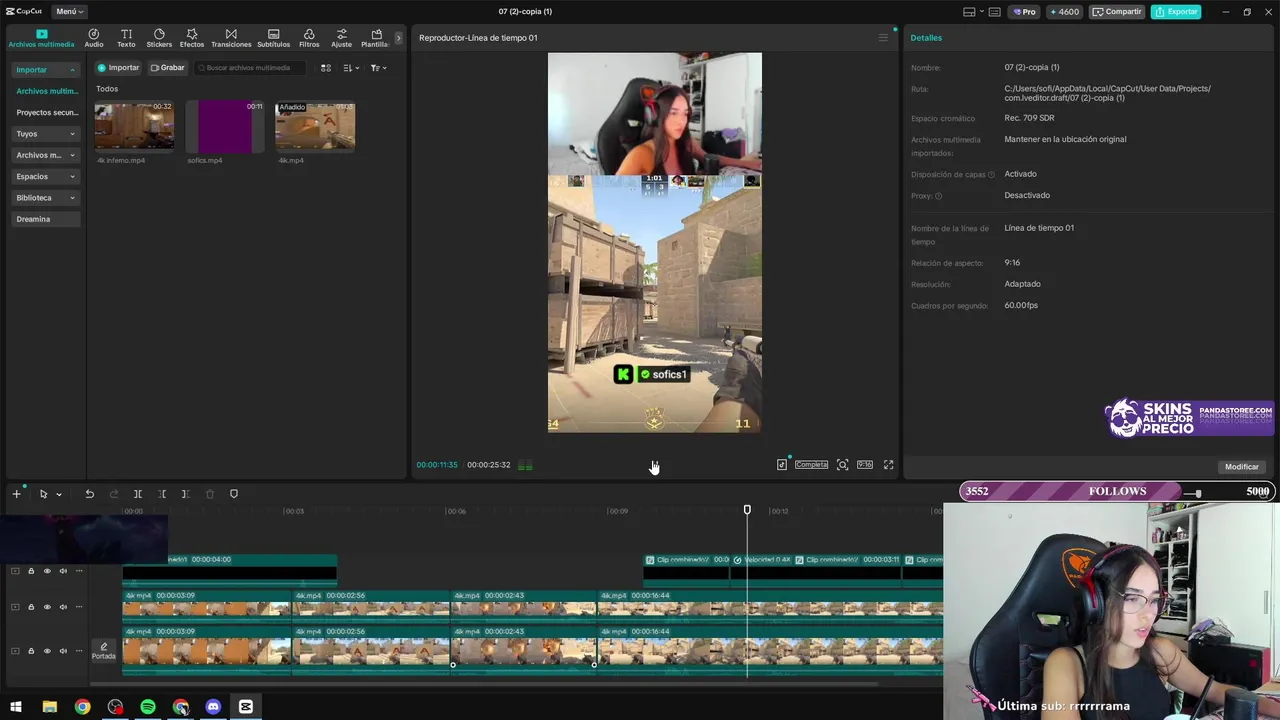Viewport: 1280px width, 720px height.
Task: Enter fullscreen preview mode
Action: click(888, 465)
